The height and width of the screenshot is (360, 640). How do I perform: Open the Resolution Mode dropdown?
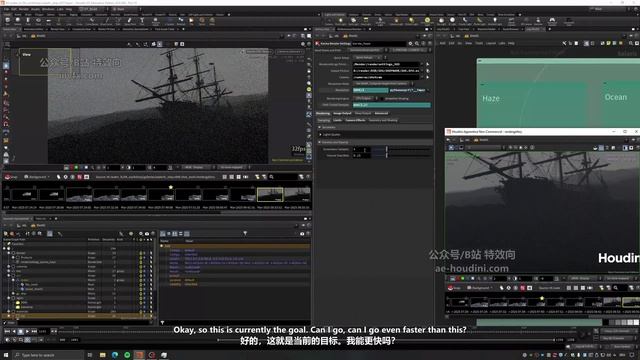coord(383,84)
